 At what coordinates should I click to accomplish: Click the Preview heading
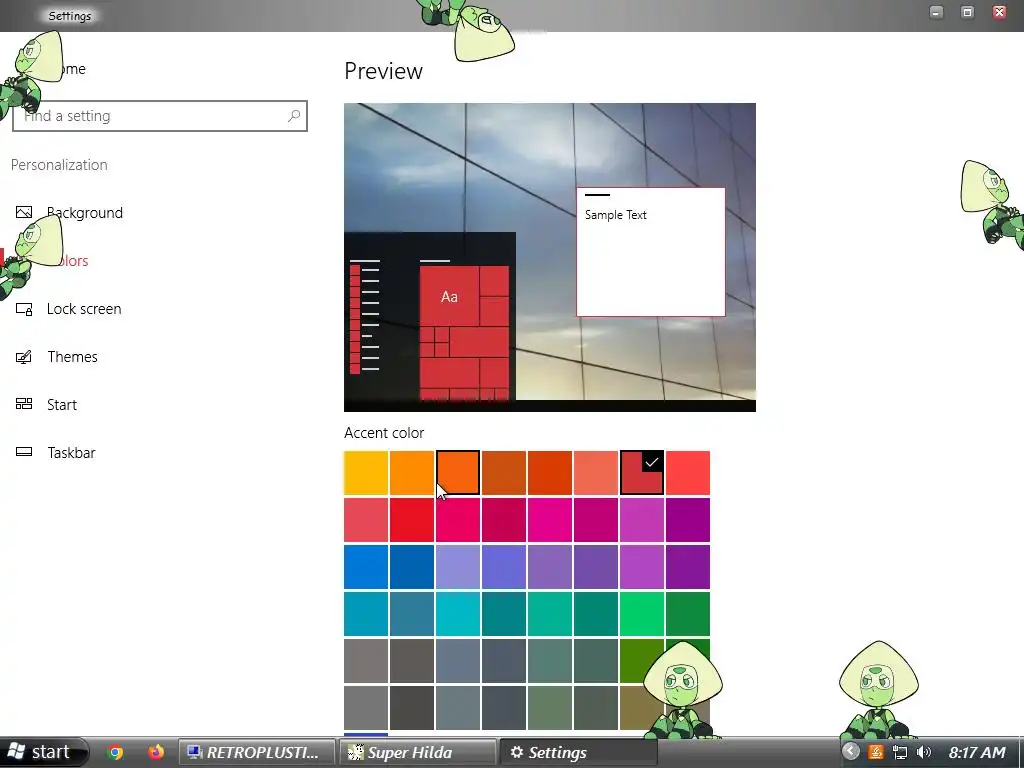point(383,71)
